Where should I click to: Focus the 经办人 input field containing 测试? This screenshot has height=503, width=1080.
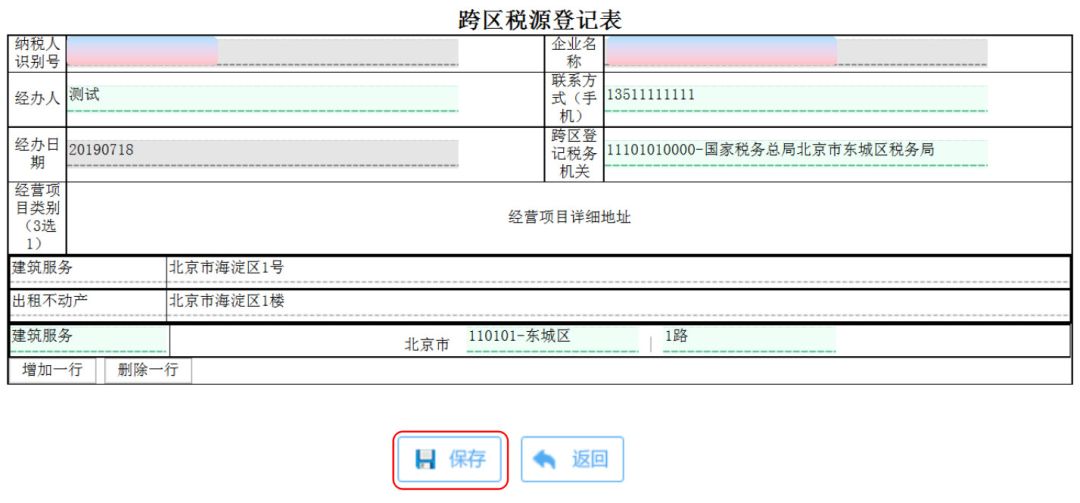coord(263,99)
